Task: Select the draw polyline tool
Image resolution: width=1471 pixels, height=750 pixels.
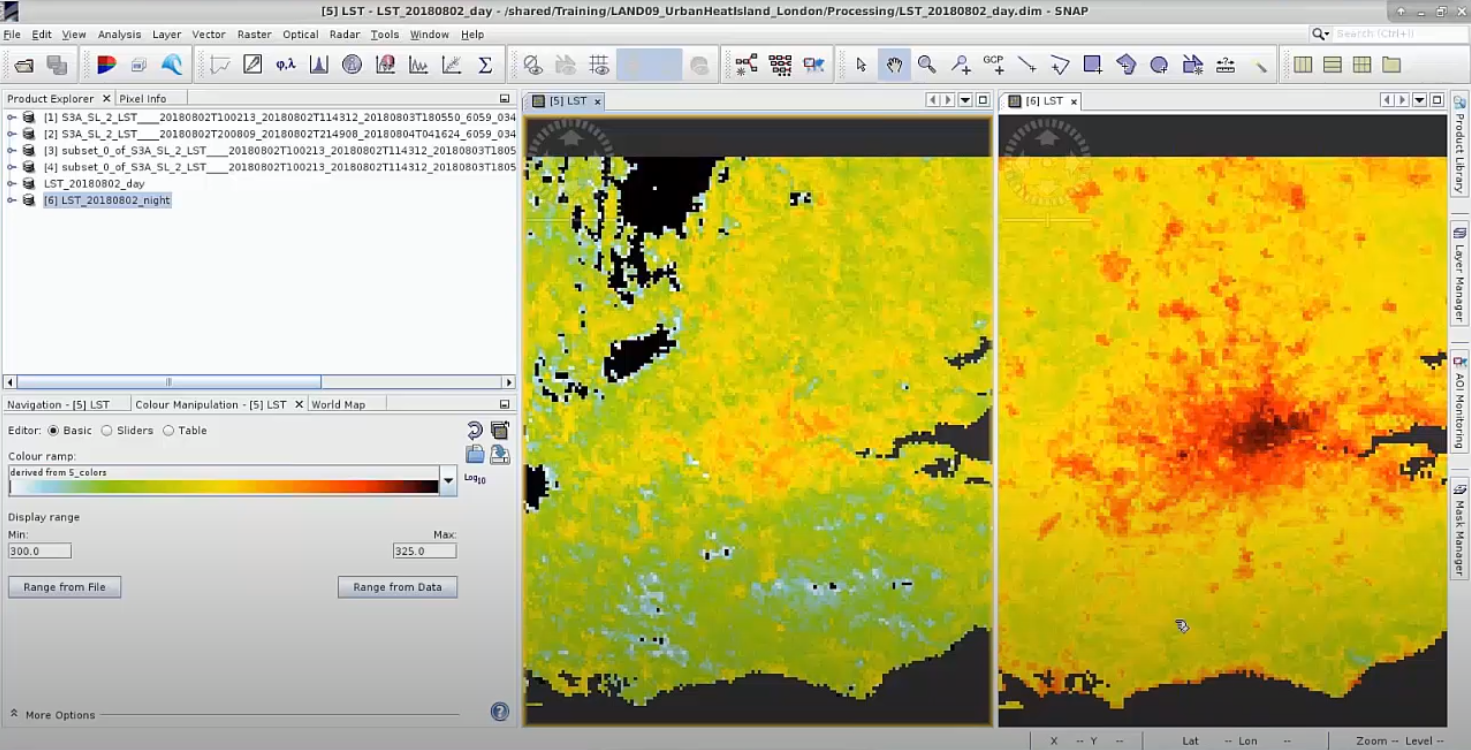Action: [x=1059, y=65]
